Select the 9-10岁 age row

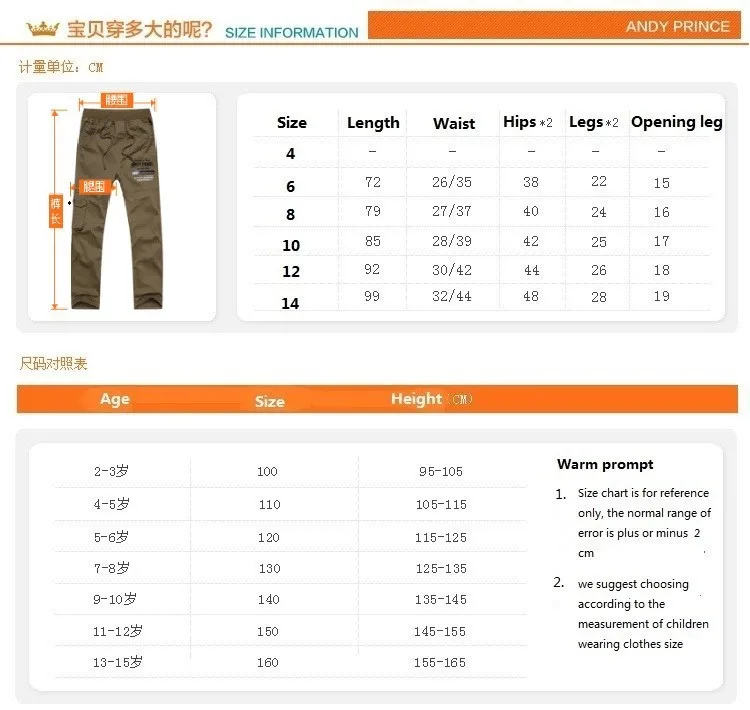coord(115,599)
